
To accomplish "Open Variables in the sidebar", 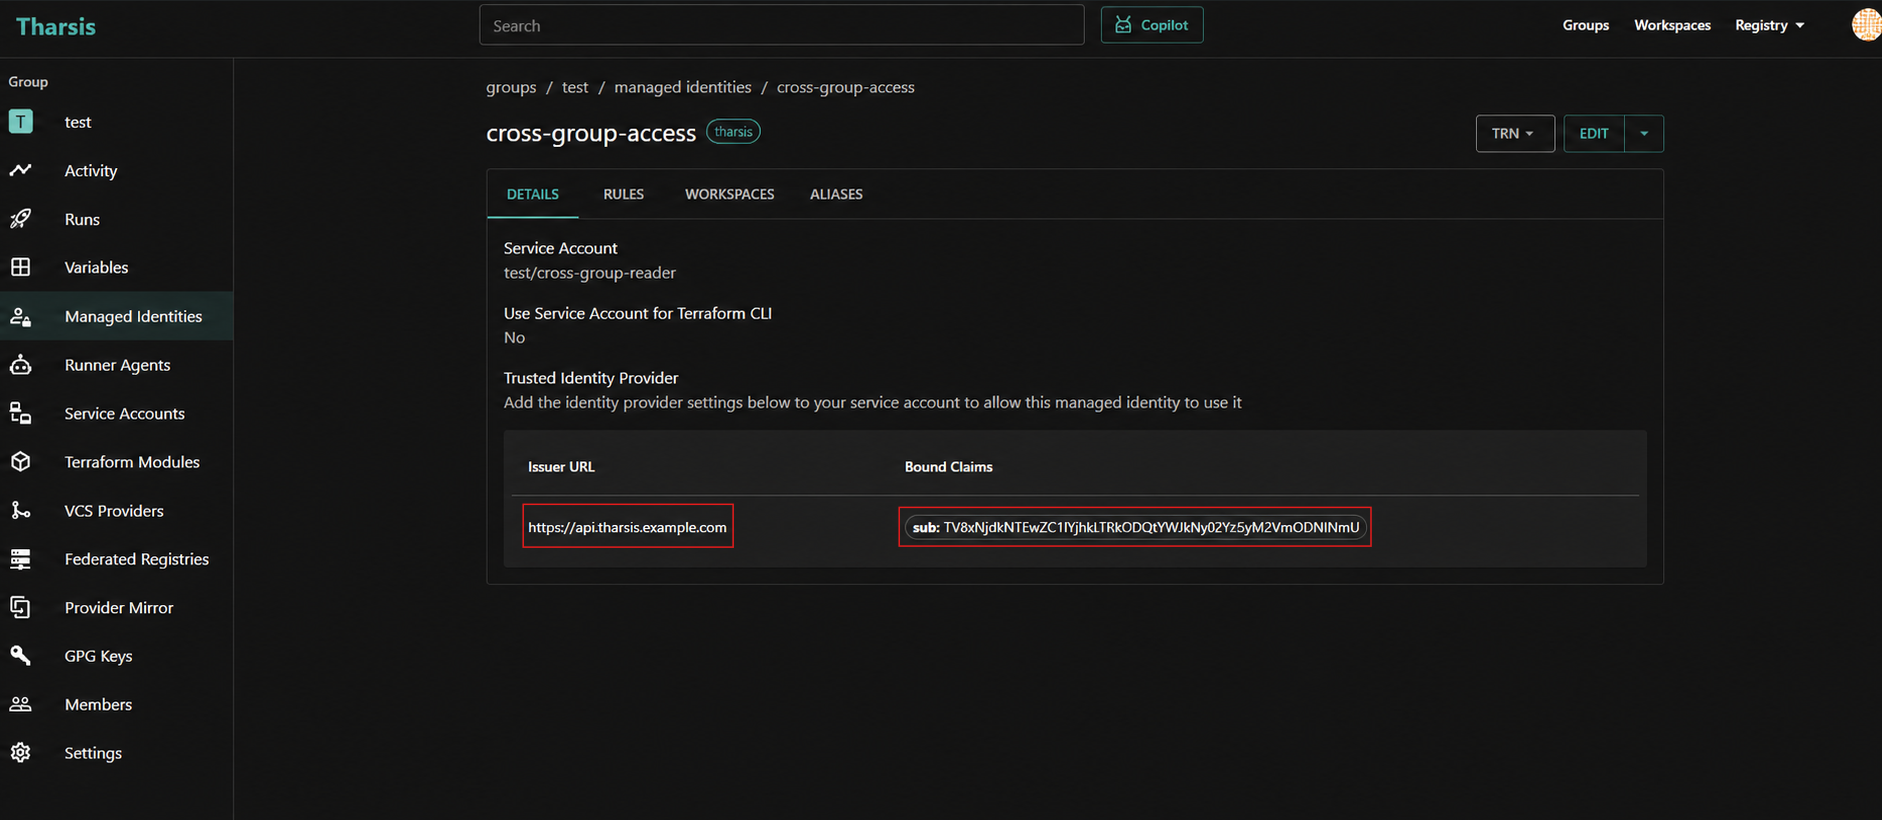I will tap(117, 267).
